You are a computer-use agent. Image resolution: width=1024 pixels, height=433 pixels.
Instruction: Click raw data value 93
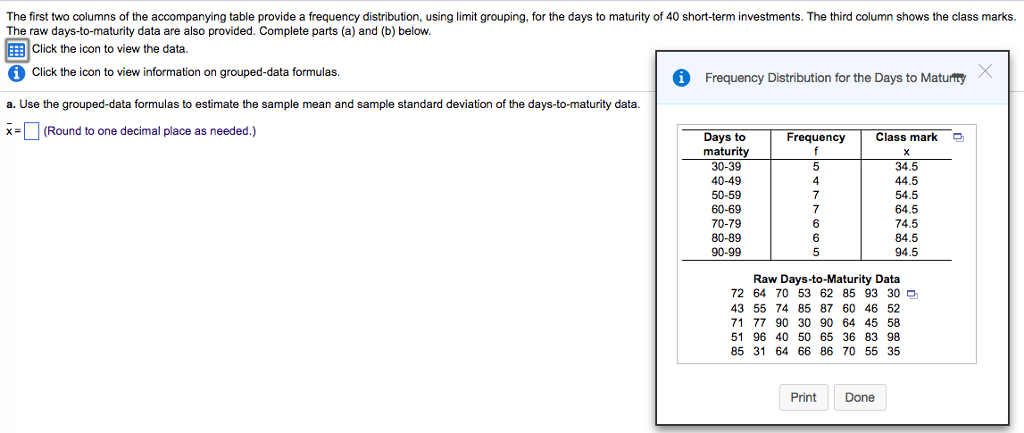click(x=871, y=294)
